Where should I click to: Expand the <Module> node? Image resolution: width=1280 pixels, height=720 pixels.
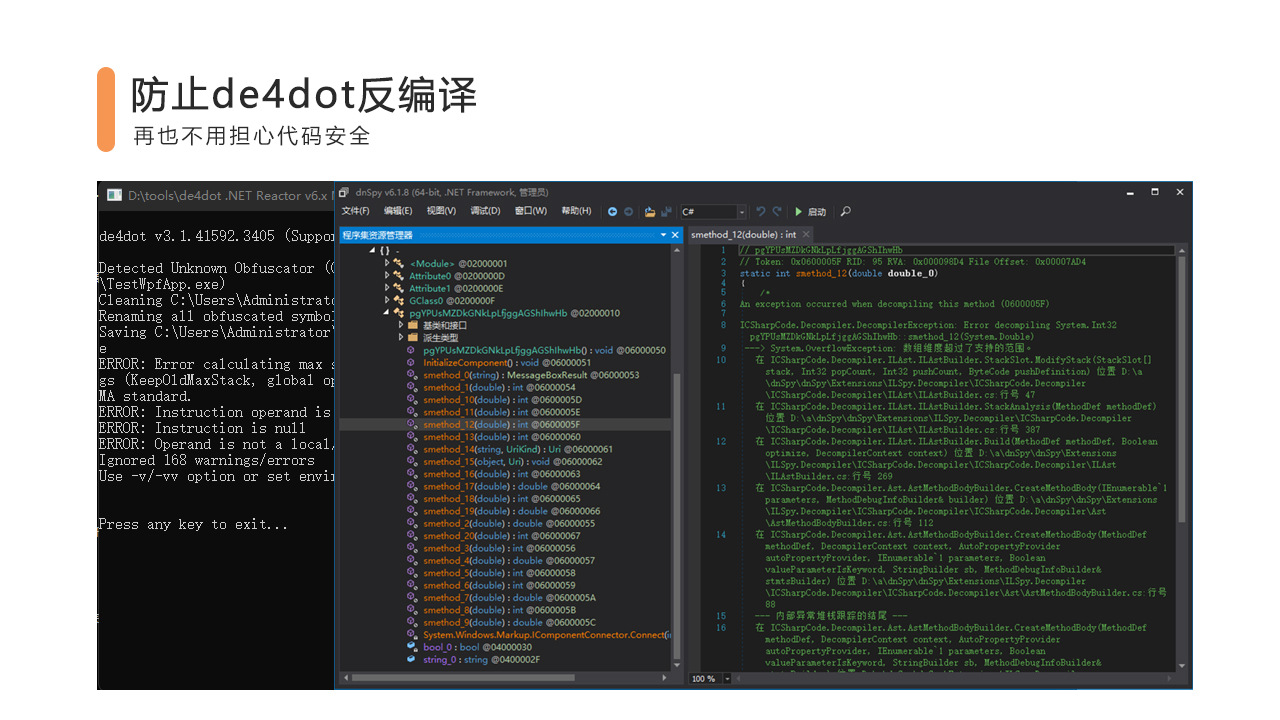click(x=387, y=263)
